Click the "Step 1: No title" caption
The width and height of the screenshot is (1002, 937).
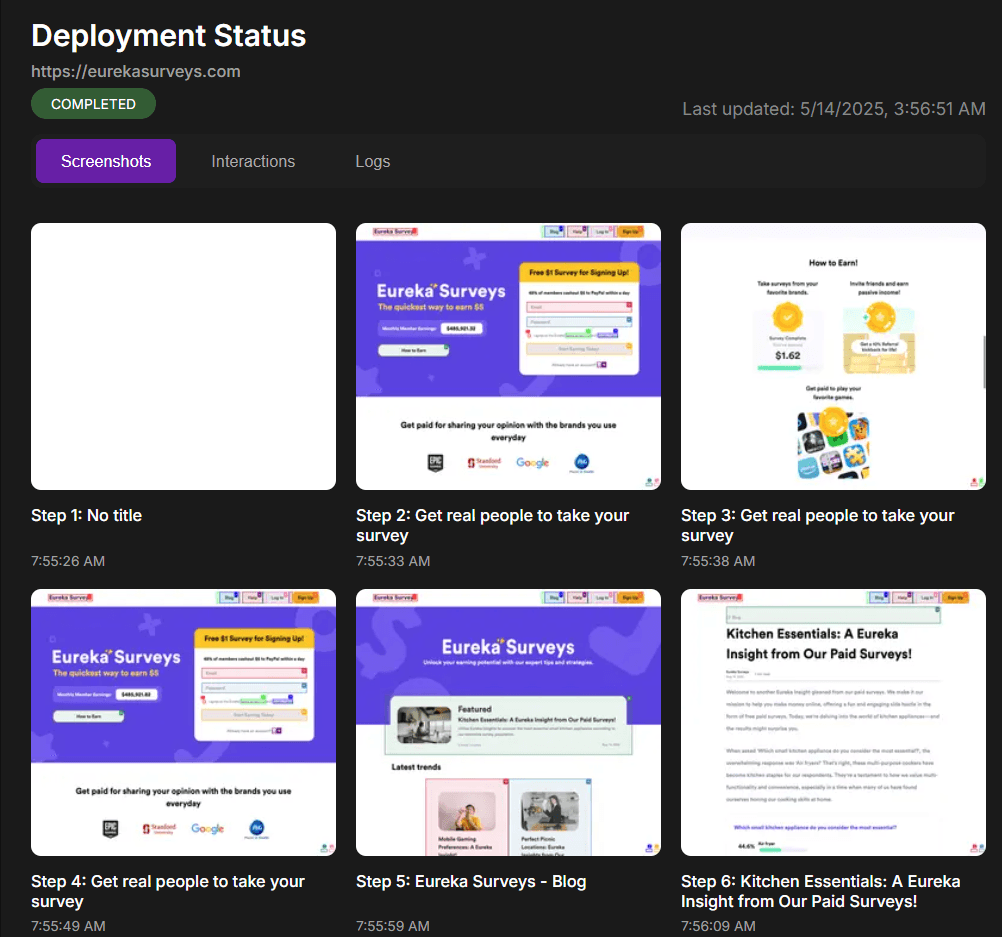point(87,516)
